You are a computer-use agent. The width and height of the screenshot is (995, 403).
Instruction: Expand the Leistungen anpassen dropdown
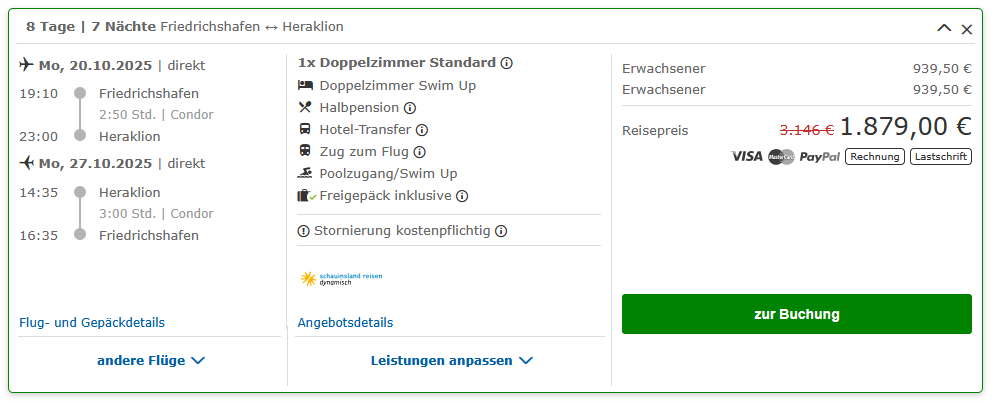(451, 360)
